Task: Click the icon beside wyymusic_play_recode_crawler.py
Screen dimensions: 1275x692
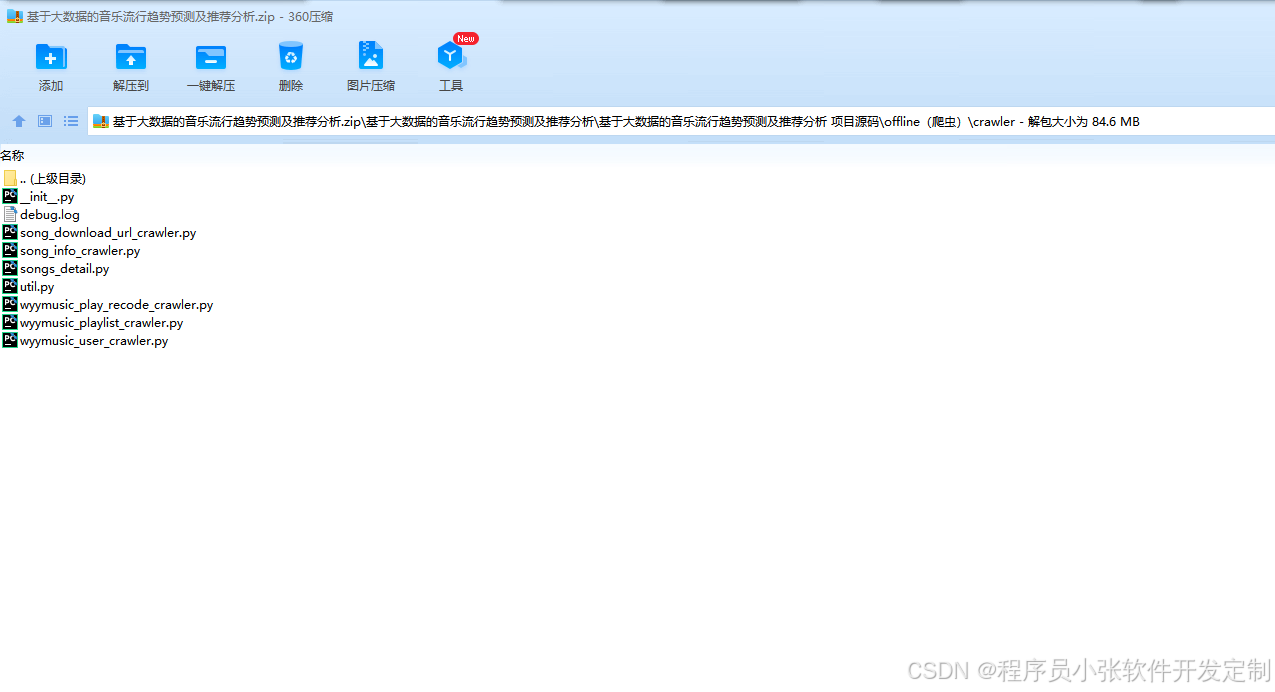Action: 10,304
